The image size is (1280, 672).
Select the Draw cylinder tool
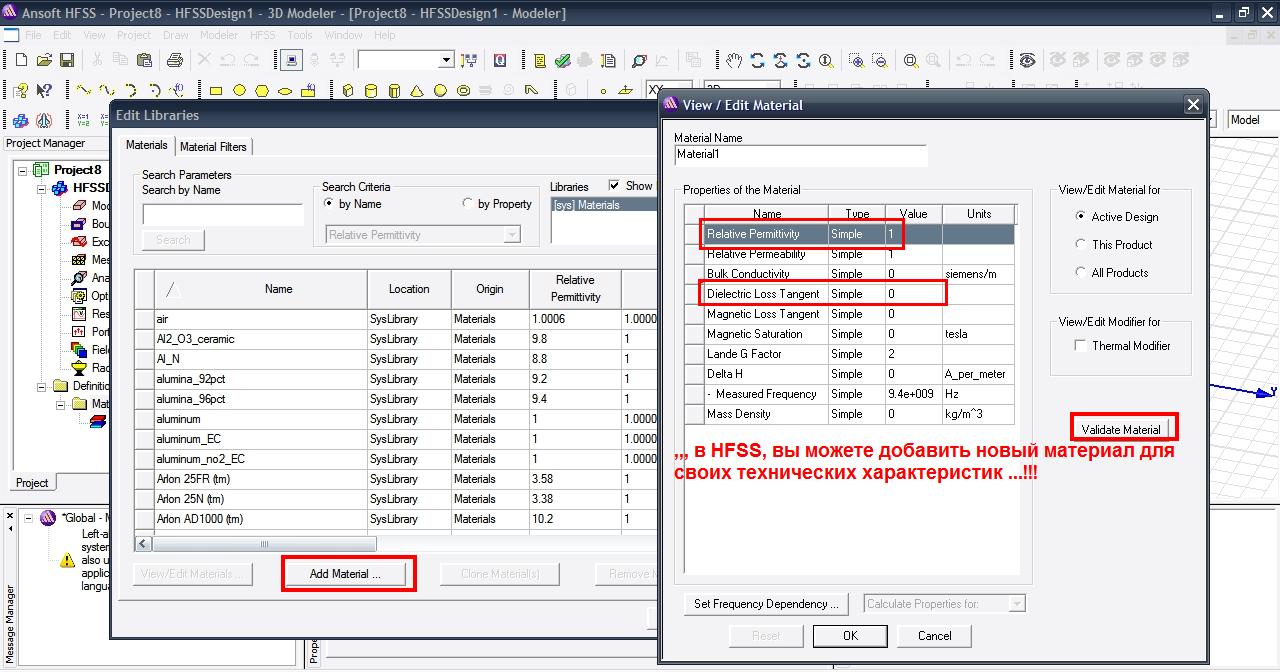(x=371, y=91)
